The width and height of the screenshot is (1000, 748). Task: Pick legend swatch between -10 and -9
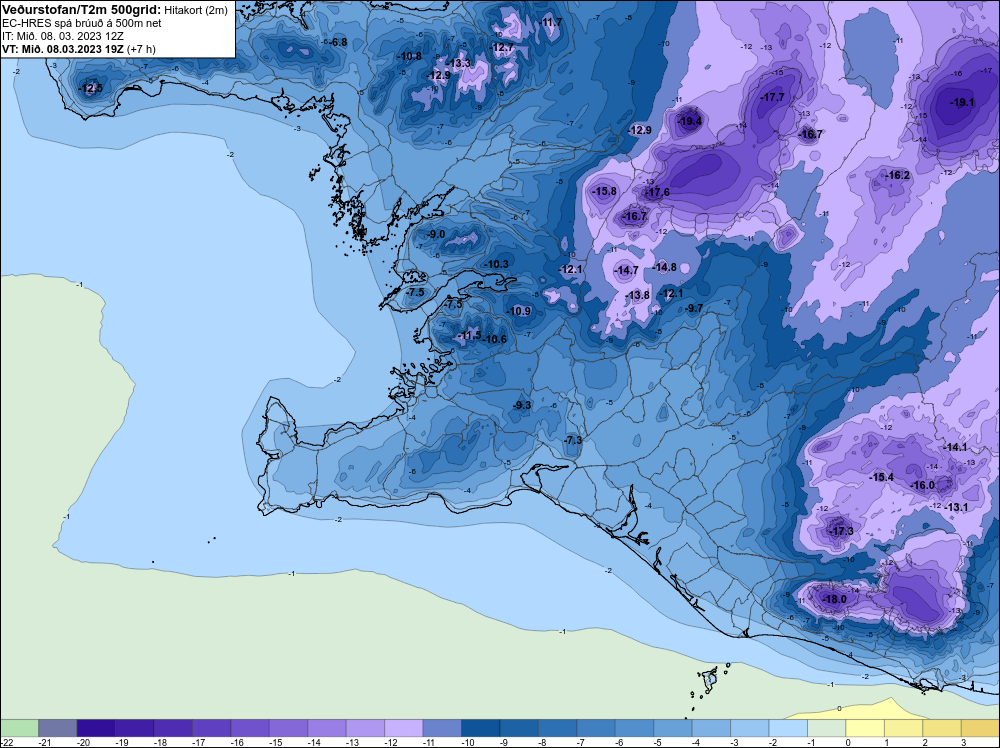[480, 728]
